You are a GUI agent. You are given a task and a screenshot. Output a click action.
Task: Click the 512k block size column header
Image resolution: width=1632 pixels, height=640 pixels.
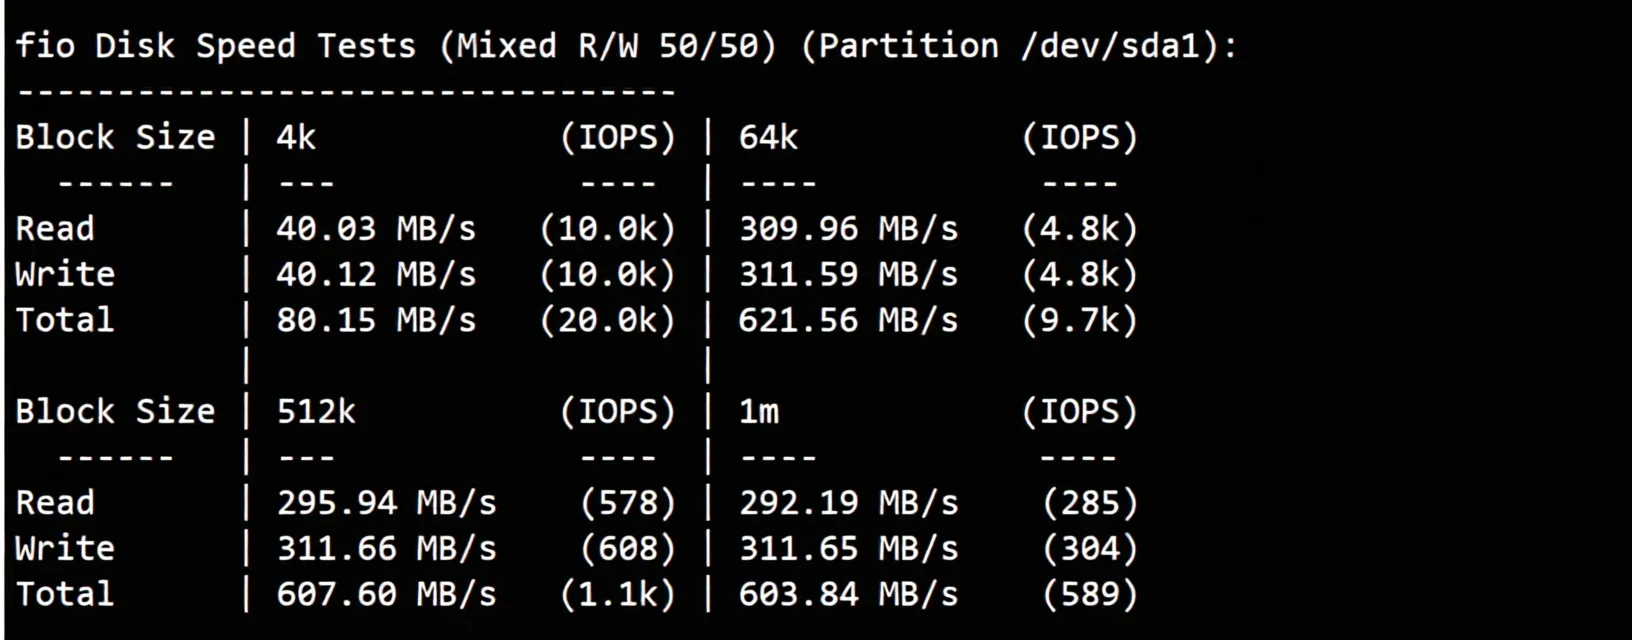point(316,411)
